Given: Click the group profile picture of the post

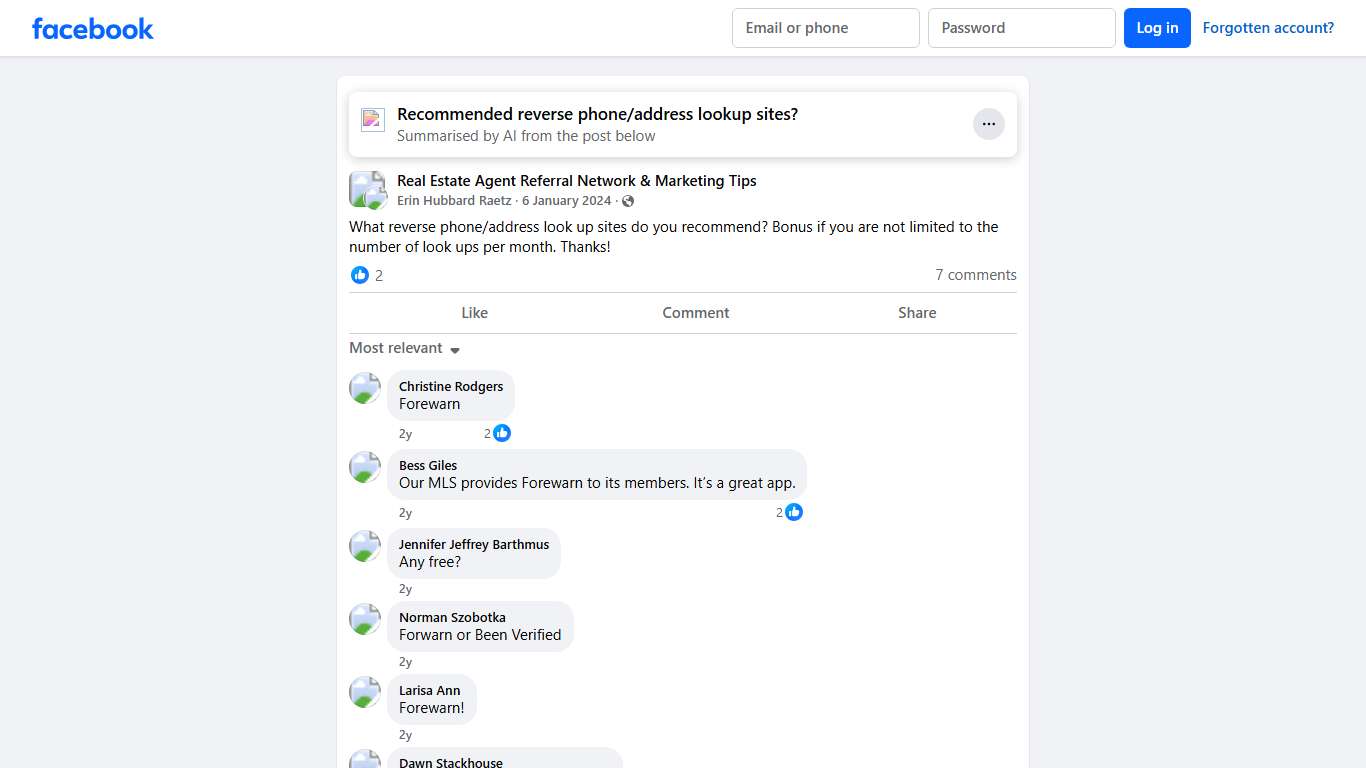Looking at the screenshot, I should 367,189.
